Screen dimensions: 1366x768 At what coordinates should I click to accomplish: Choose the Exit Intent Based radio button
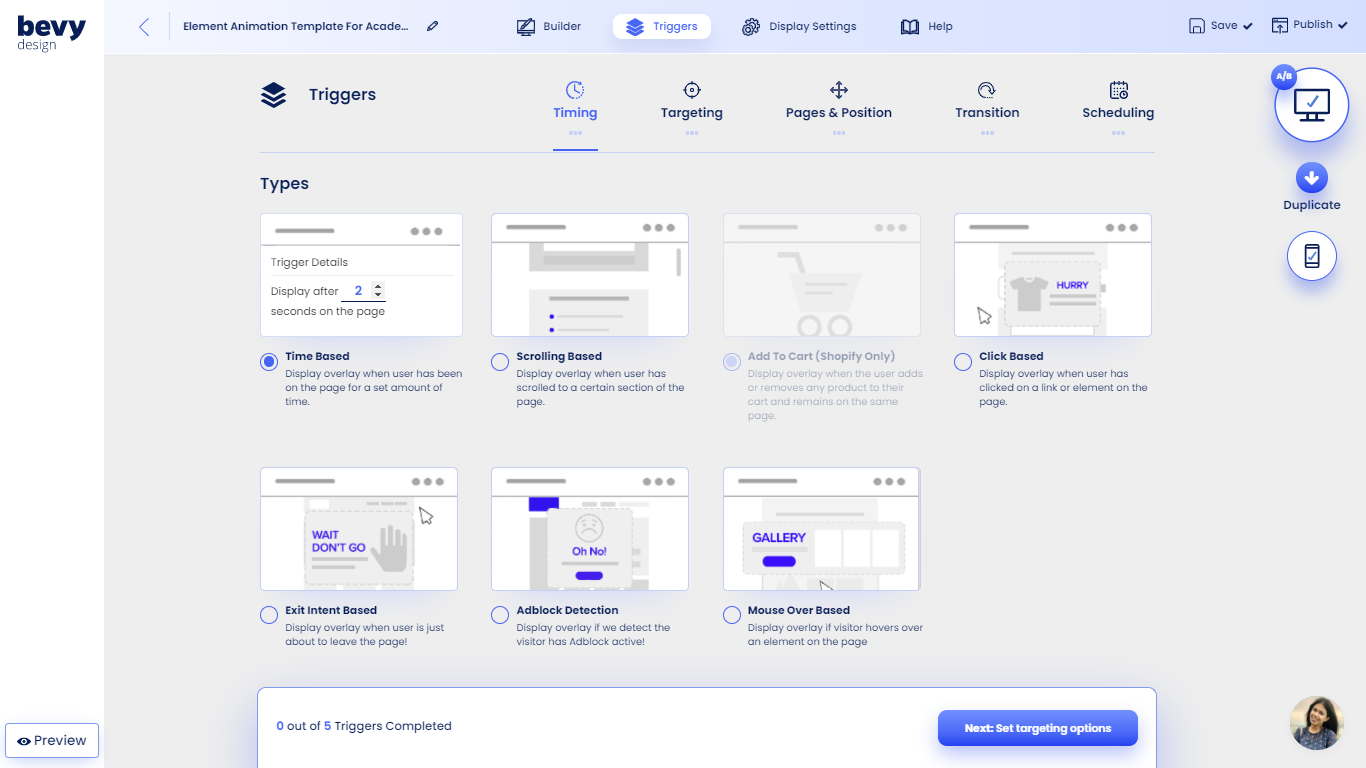tap(269, 616)
